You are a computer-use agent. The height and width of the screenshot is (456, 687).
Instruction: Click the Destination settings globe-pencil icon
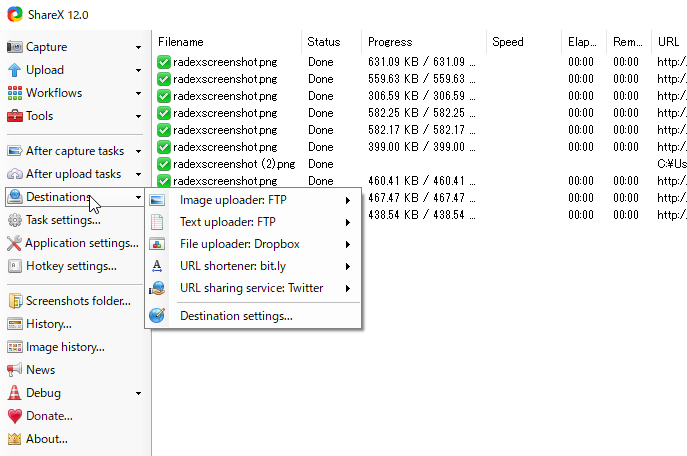157,315
